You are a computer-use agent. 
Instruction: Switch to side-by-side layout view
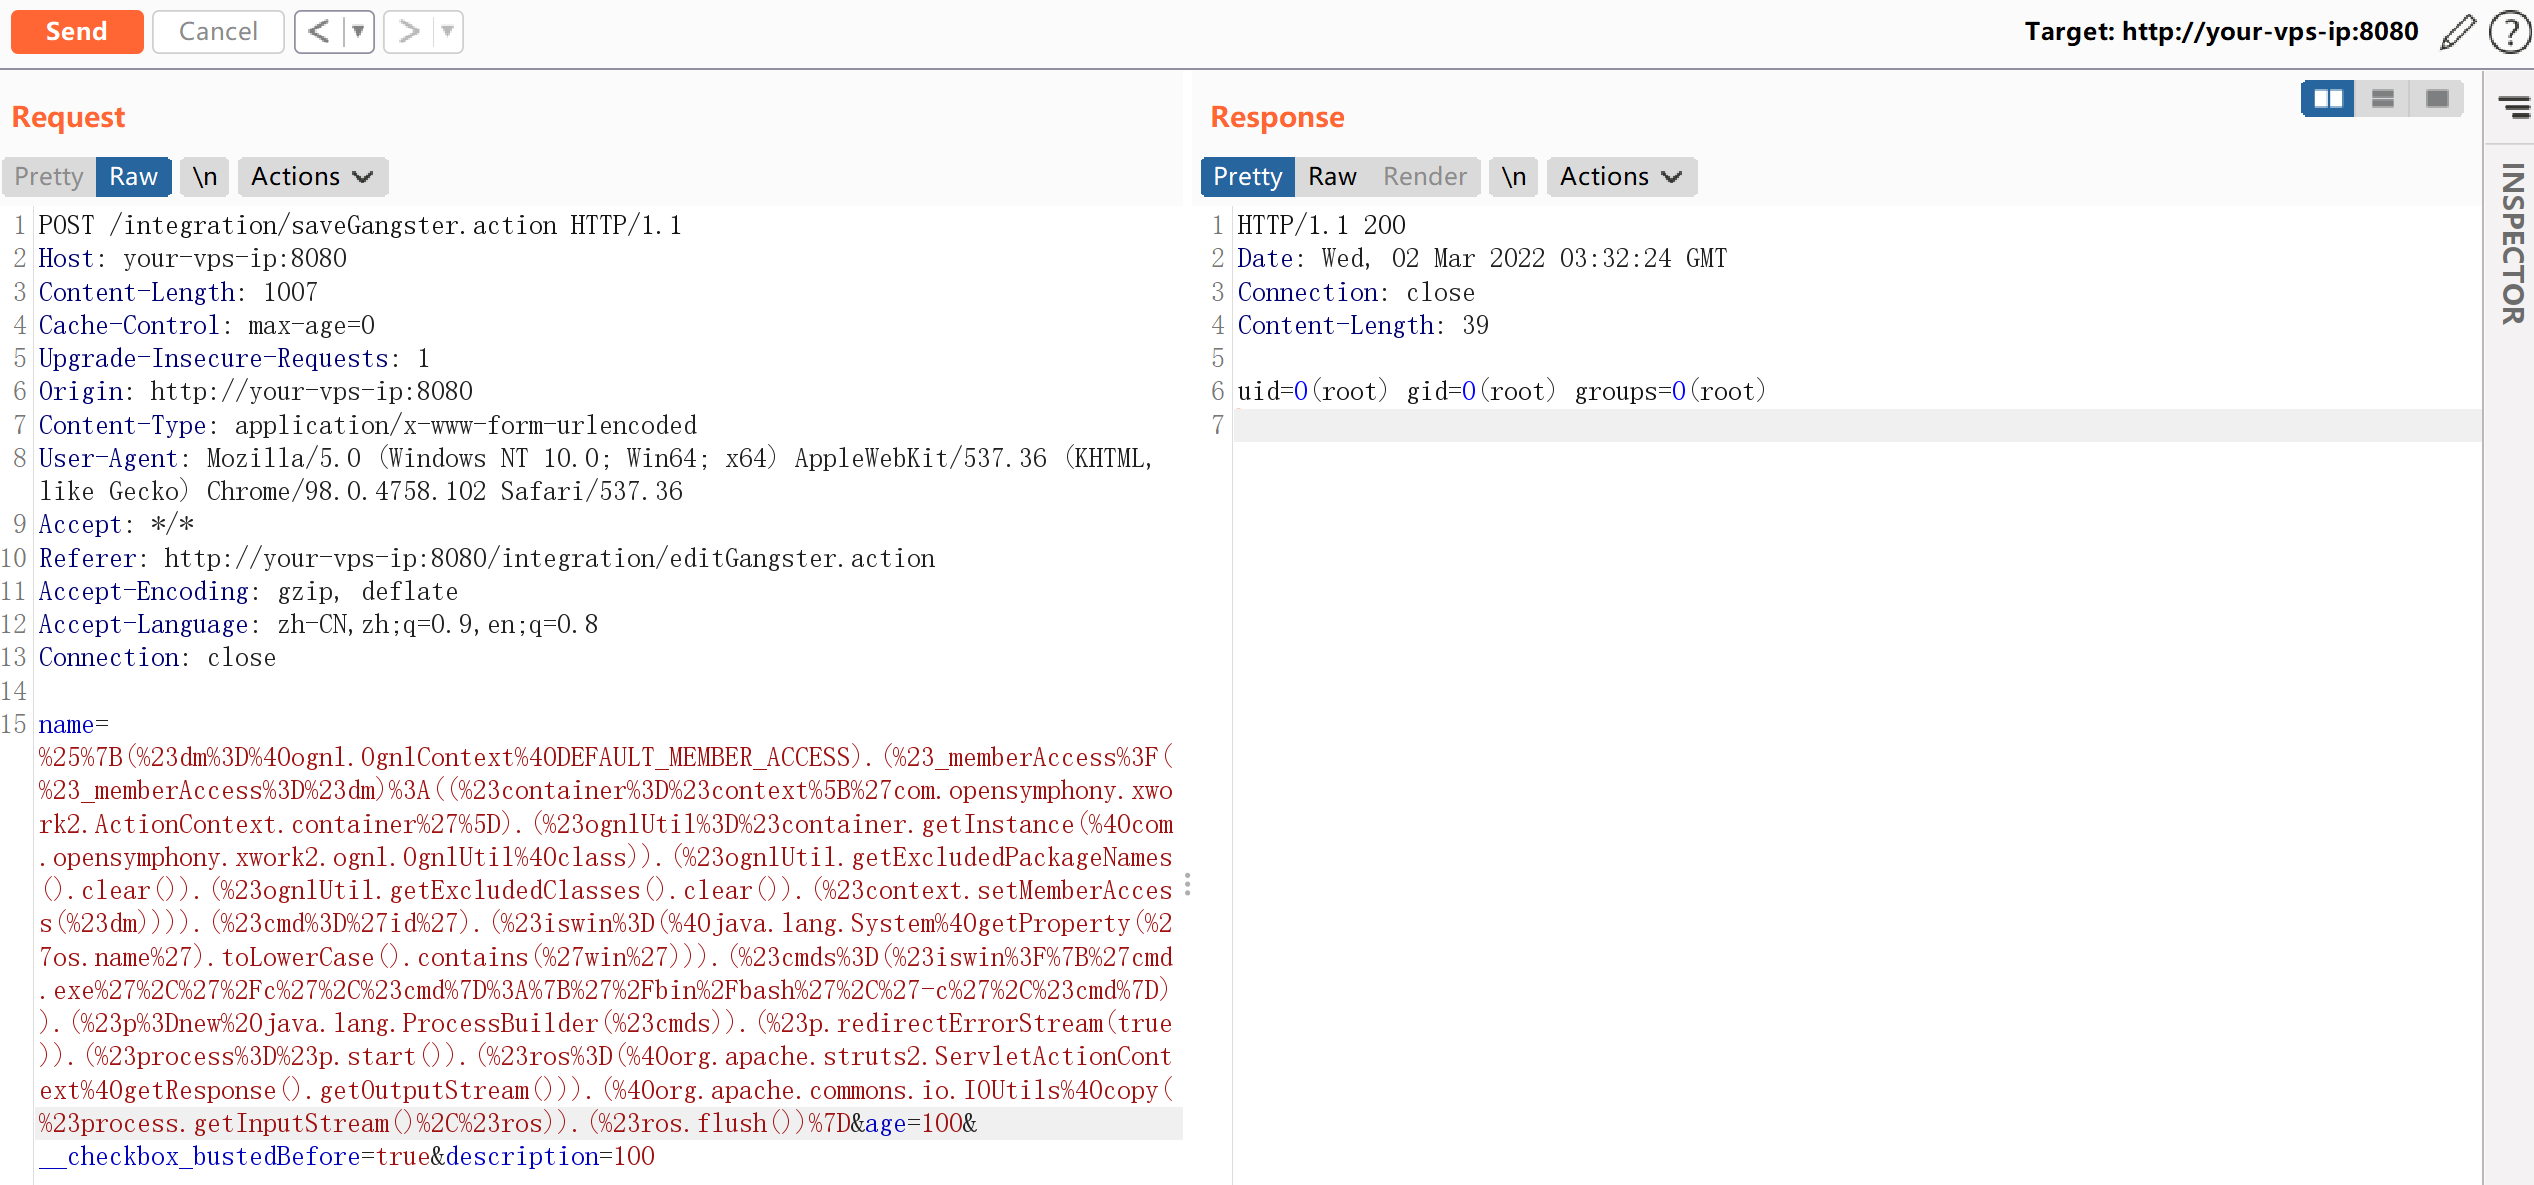(x=2327, y=99)
